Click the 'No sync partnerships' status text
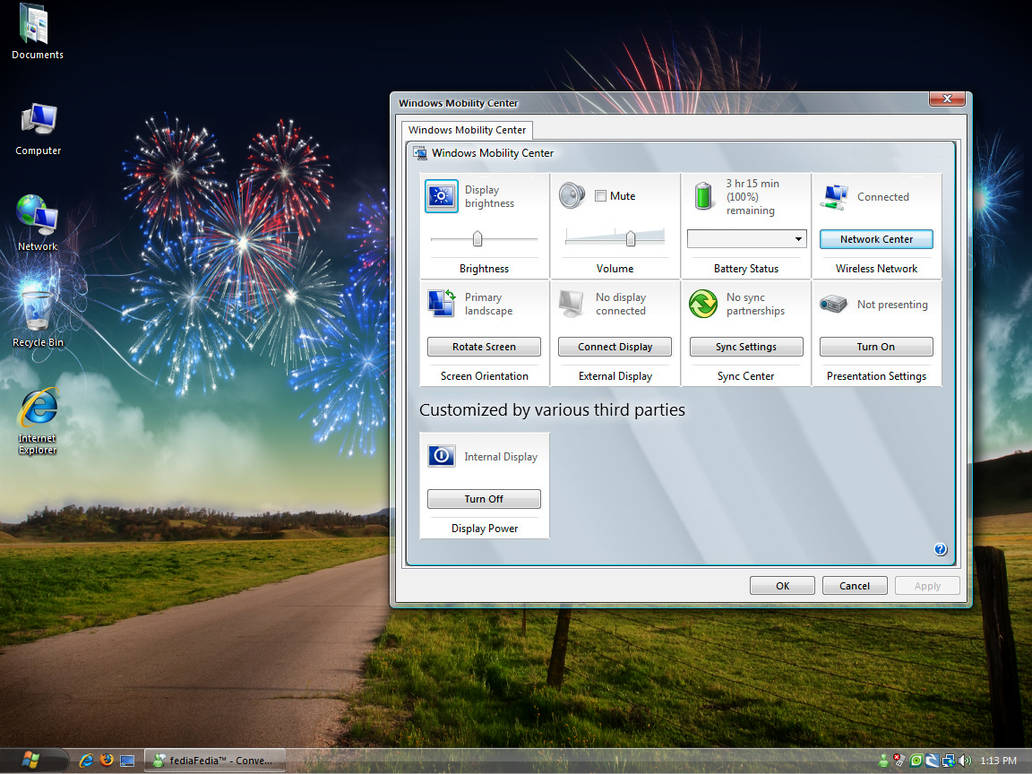 click(x=755, y=304)
